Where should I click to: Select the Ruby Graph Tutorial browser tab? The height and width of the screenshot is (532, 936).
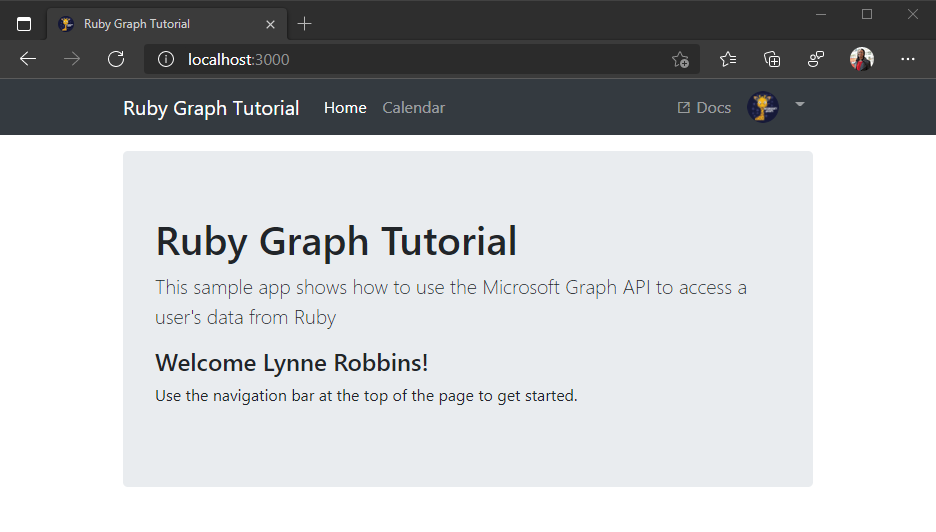coord(167,24)
